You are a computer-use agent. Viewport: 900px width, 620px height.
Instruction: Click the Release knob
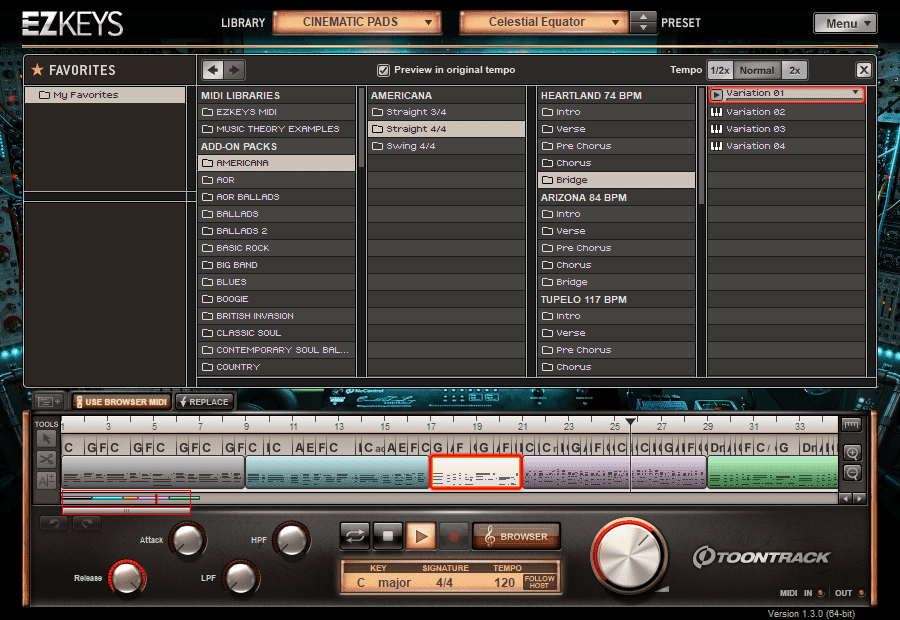pyautogui.click(x=127, y=578)
